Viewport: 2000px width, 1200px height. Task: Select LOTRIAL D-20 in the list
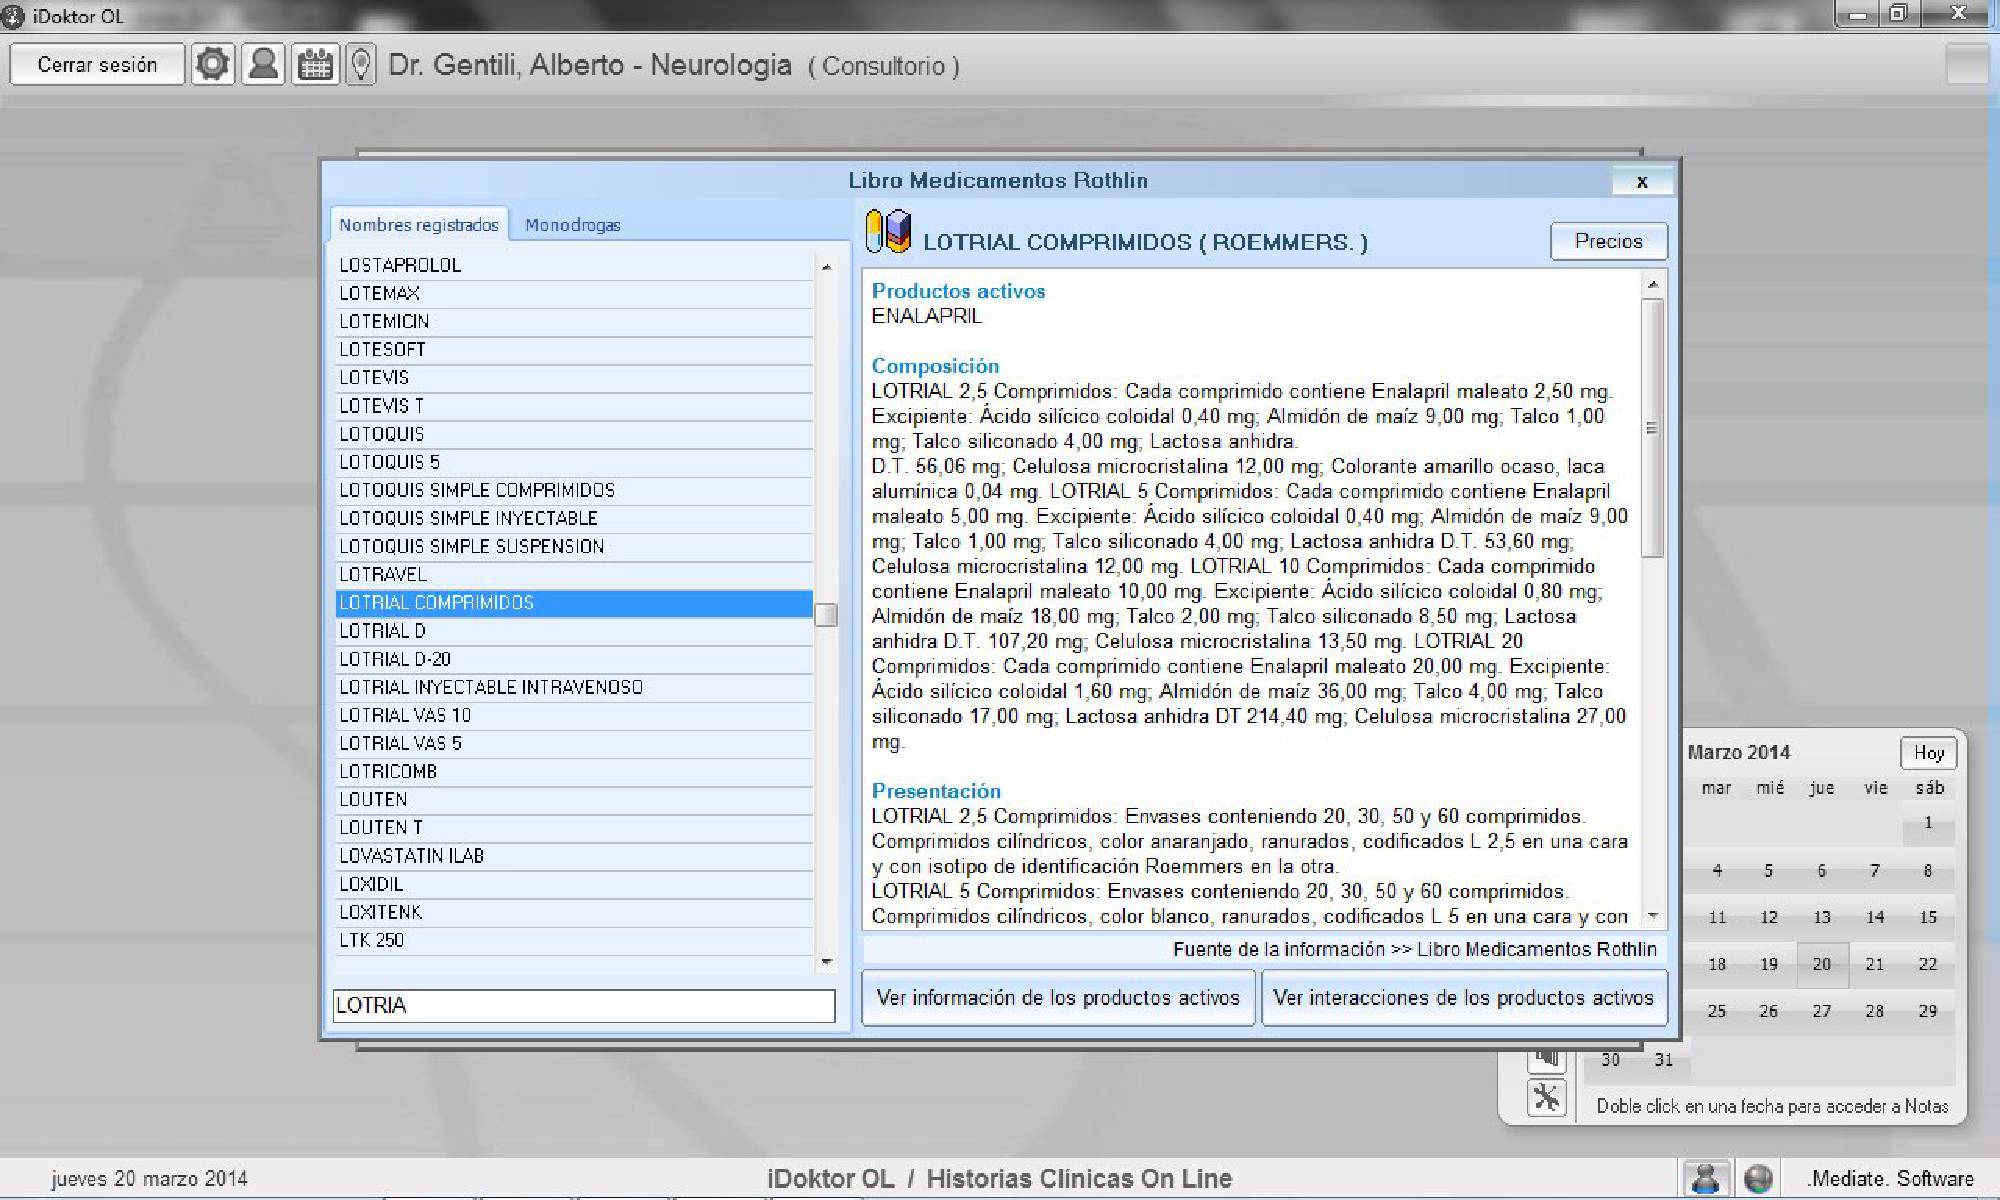click(574, 659)
